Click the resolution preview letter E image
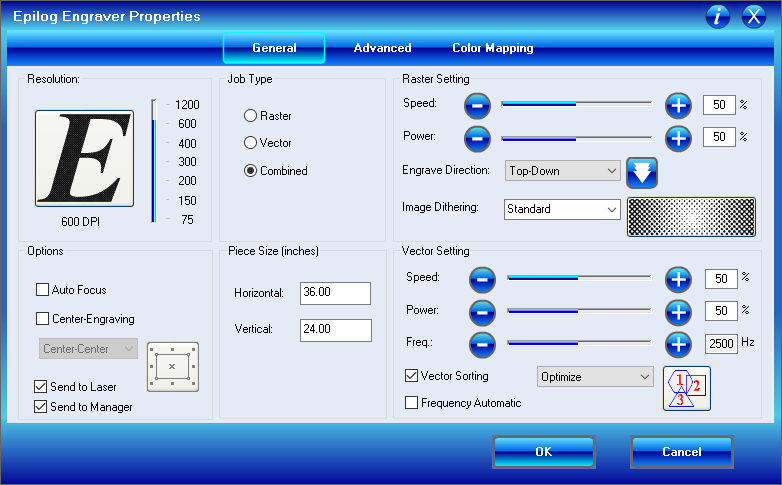Image resolution: width=782 pixels, height=485 pixels. [84, 158]
